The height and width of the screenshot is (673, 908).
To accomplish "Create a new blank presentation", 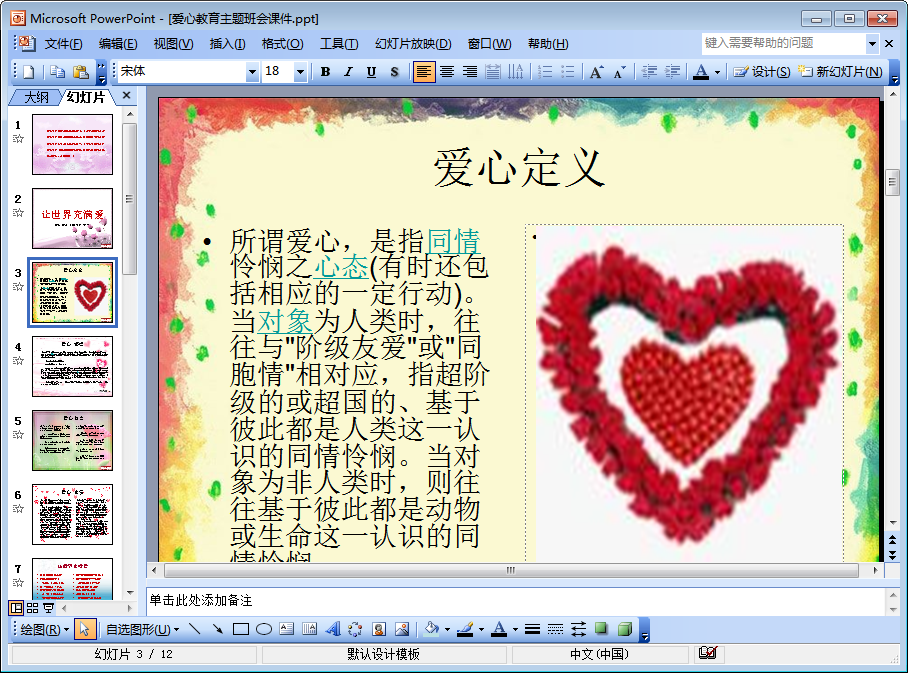I will (29, 72).
